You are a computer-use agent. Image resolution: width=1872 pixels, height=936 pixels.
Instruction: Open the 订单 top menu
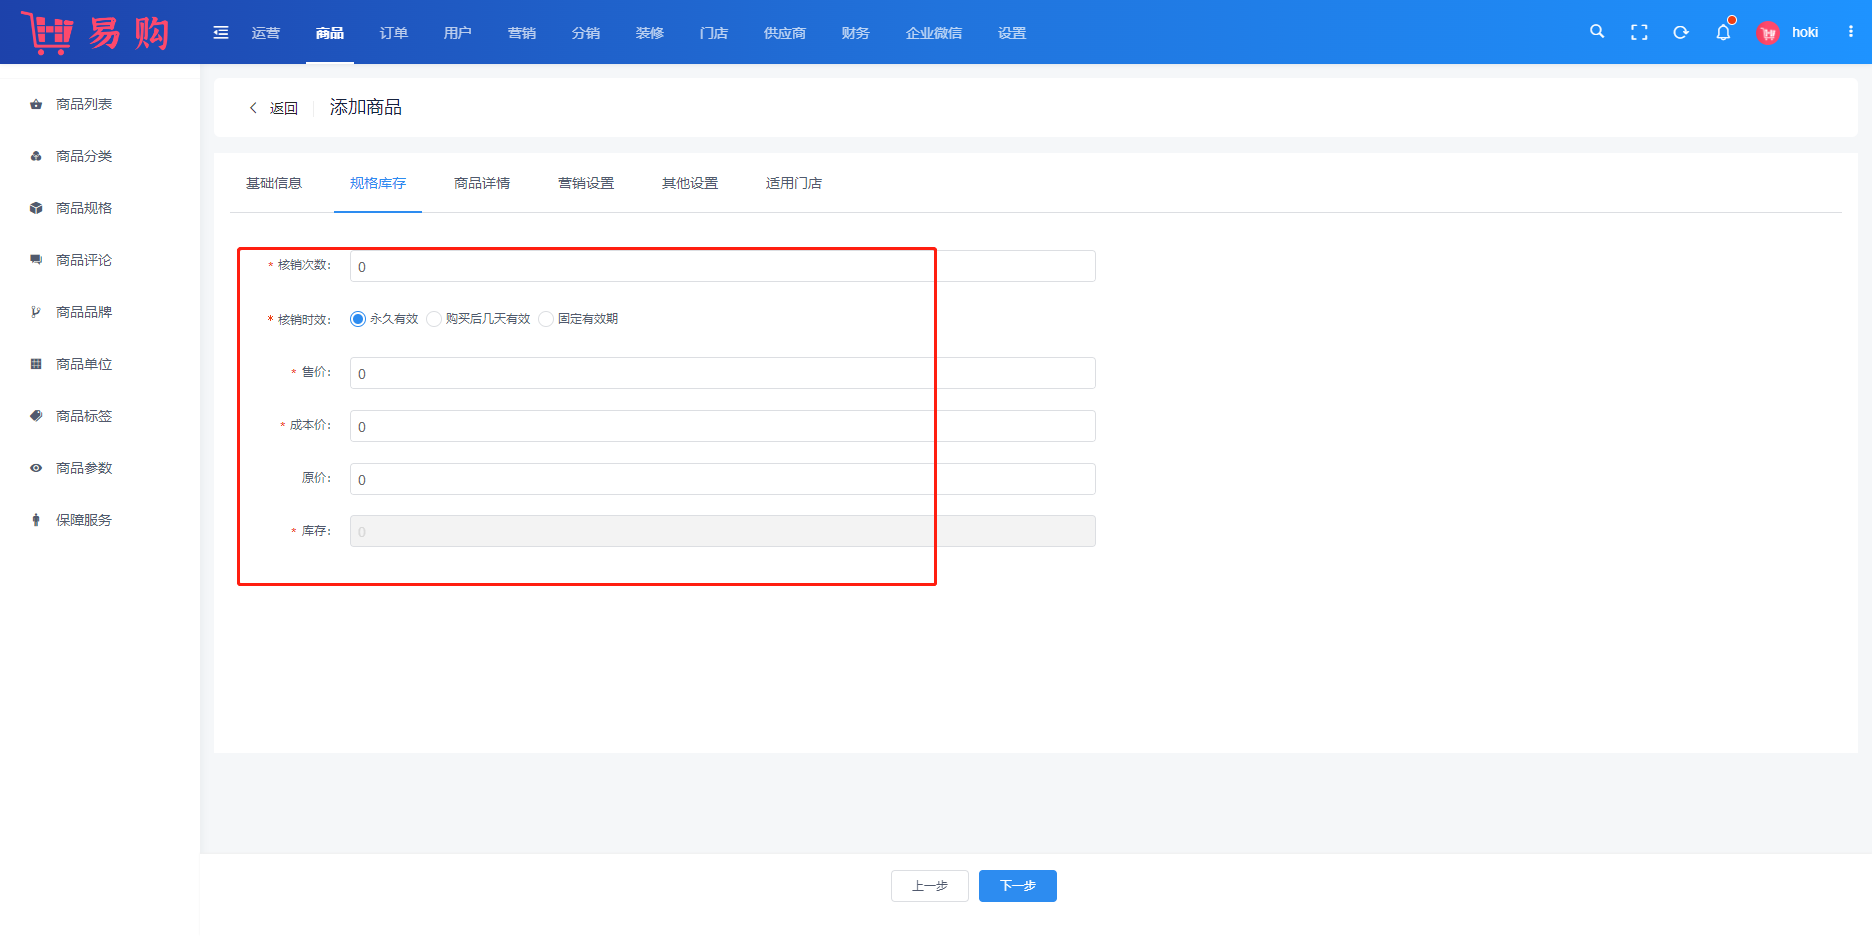(x=394, y=33)
